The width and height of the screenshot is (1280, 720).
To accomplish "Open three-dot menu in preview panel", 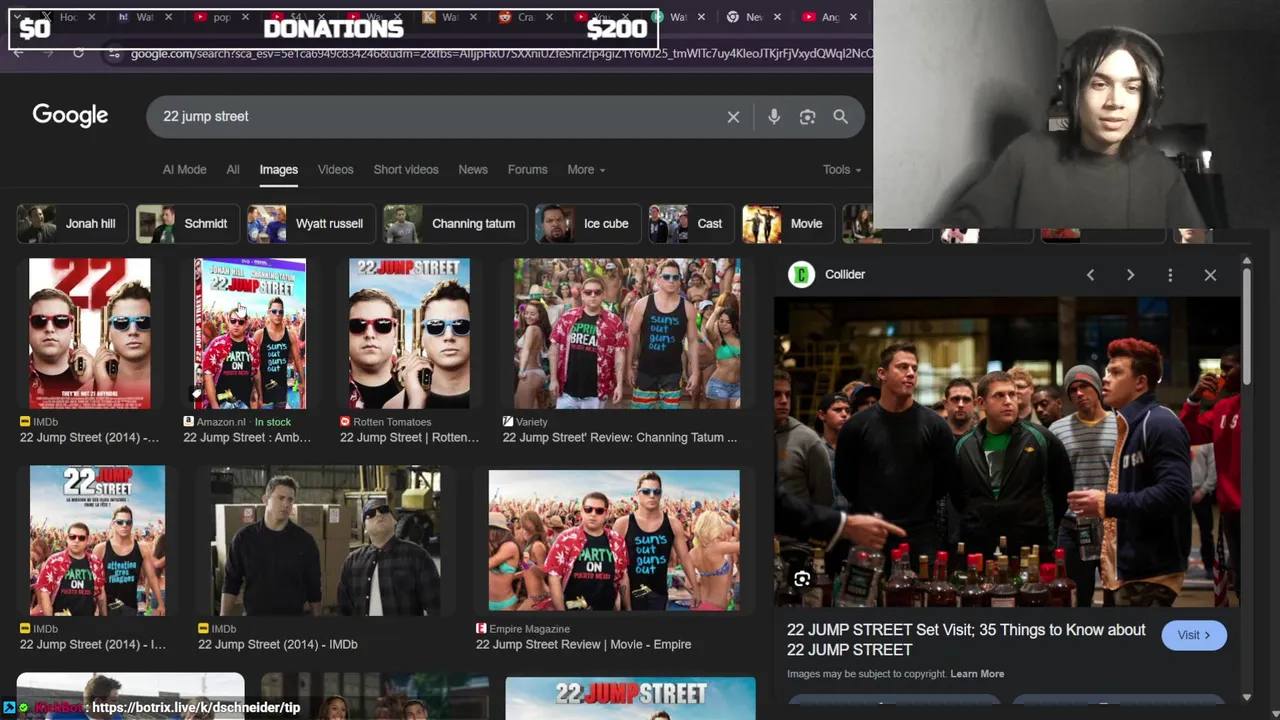I will (x=1170, y=275).
